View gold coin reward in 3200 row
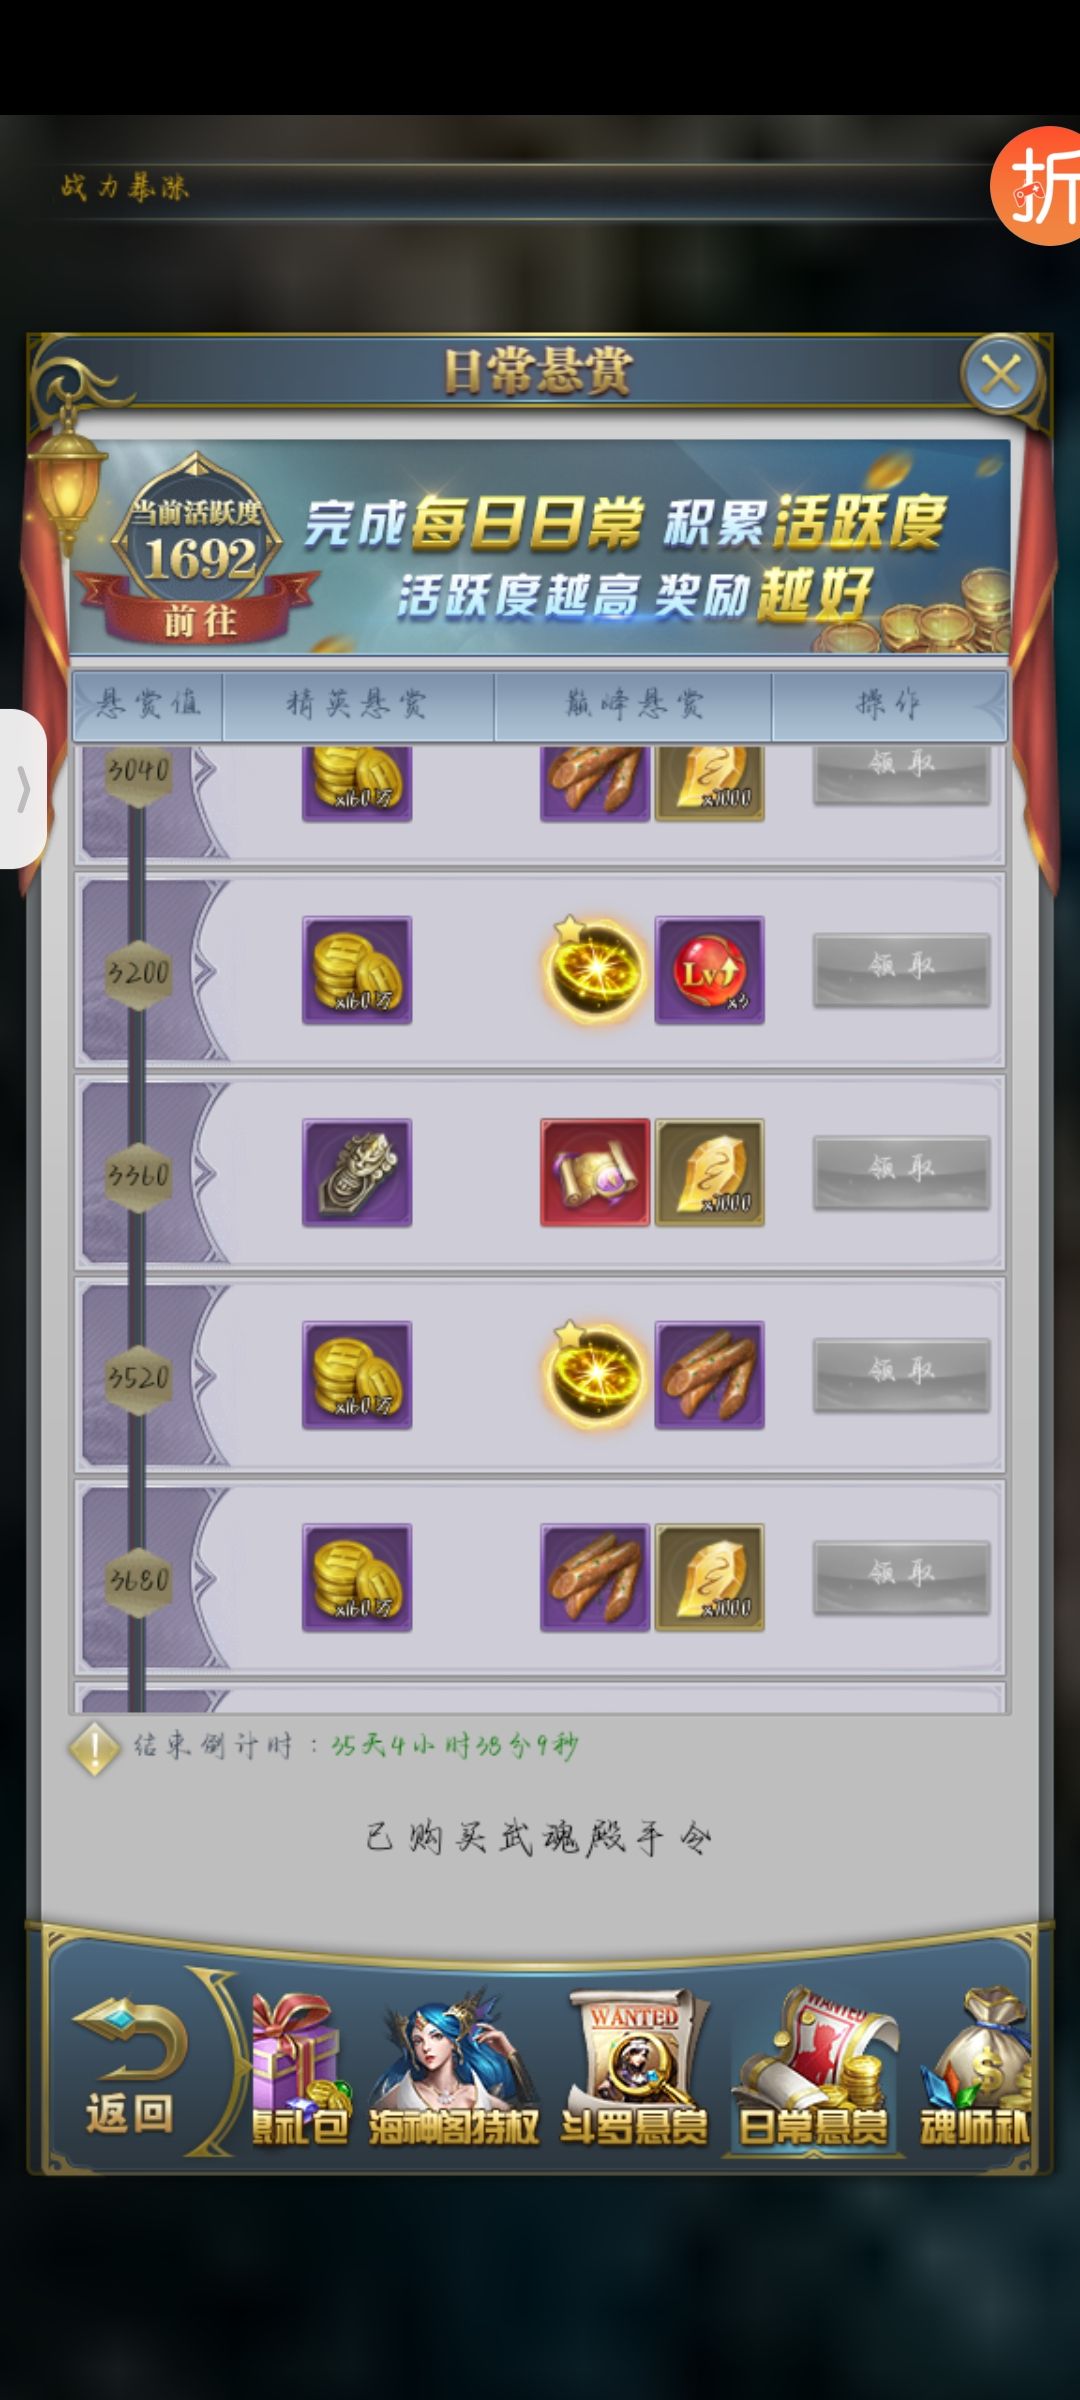 357,970
